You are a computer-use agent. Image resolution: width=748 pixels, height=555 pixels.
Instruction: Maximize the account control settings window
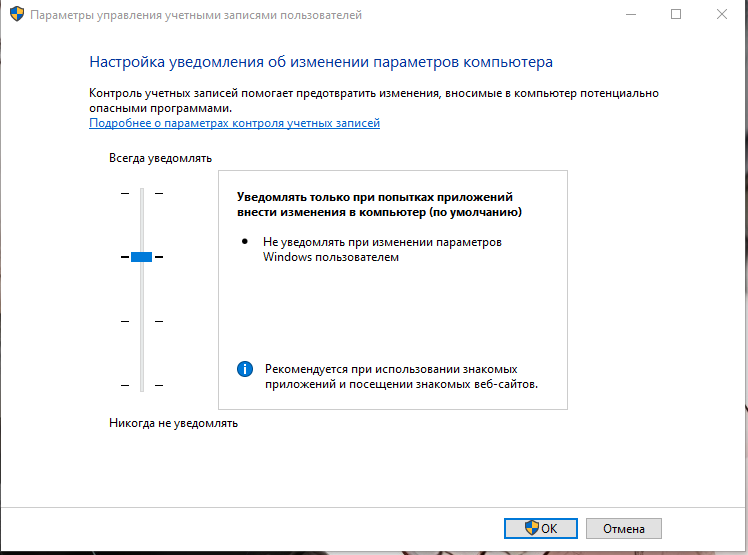pos(676,15)
